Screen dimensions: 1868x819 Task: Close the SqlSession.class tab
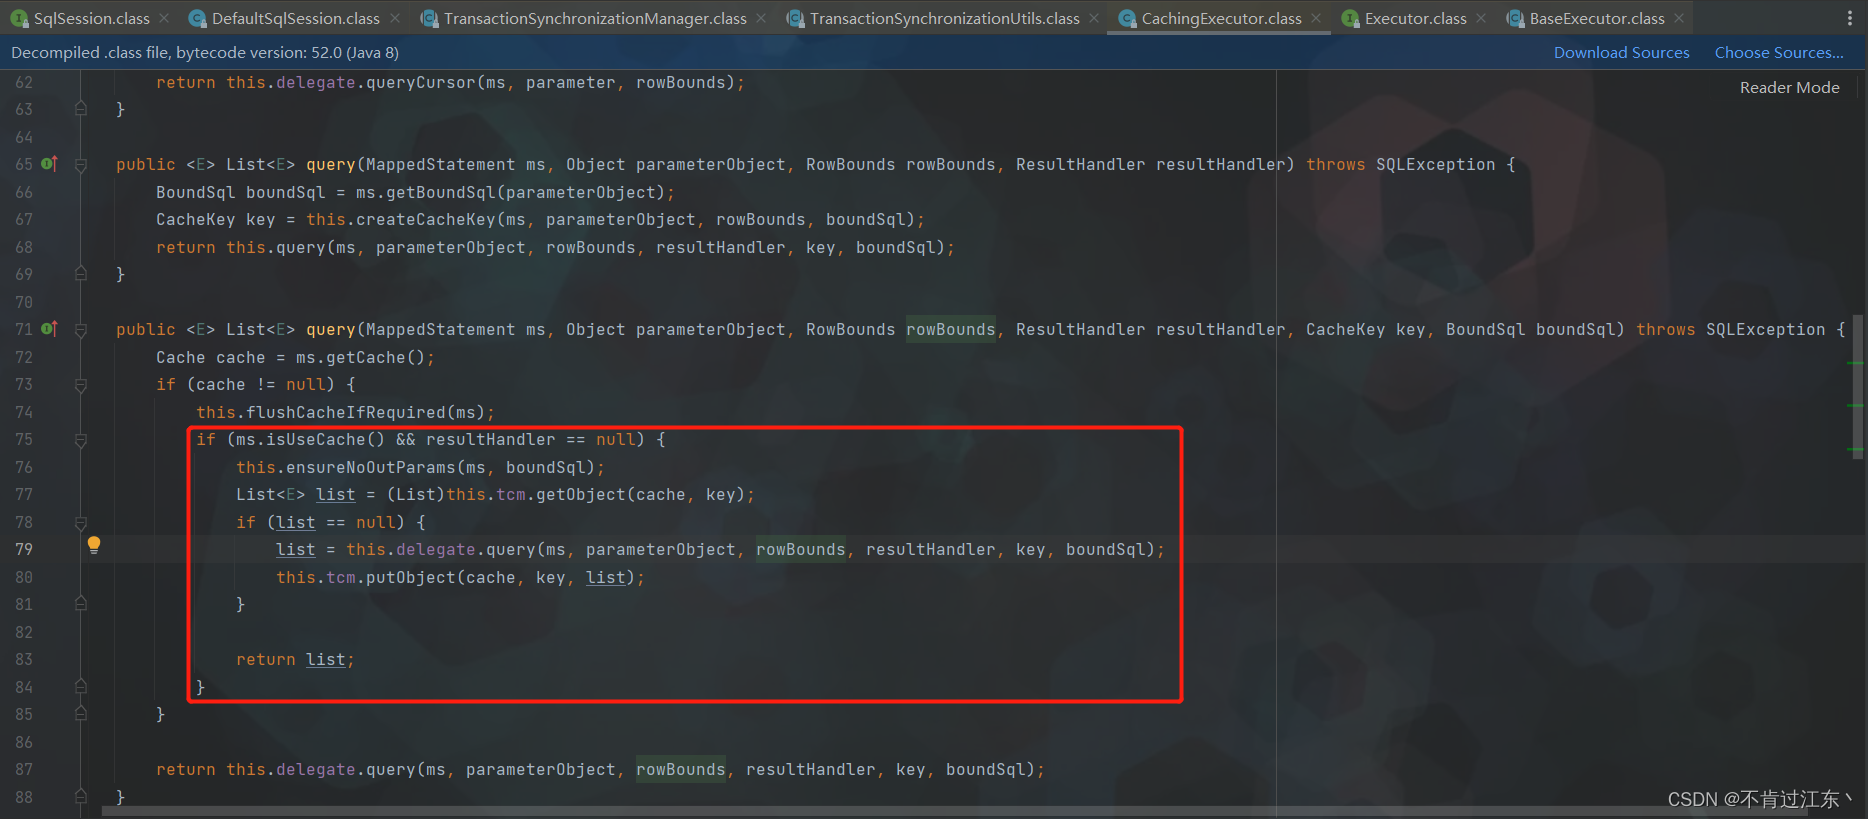(x=164, y=18)
